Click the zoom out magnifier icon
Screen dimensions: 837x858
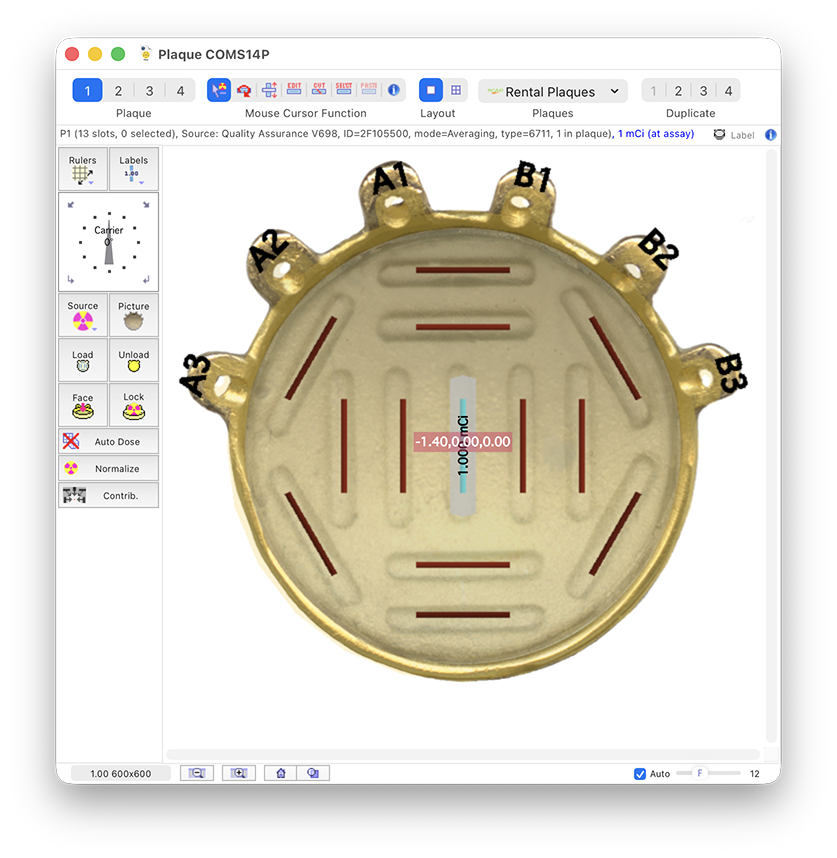pyautogui.click(x=197, y=773)
